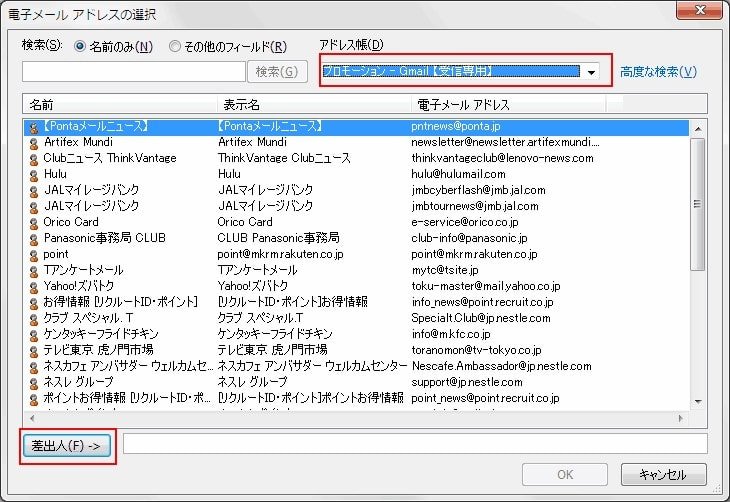Click contact icon for ネスレ グループ

pyautogui.click(x=34, y=383)
